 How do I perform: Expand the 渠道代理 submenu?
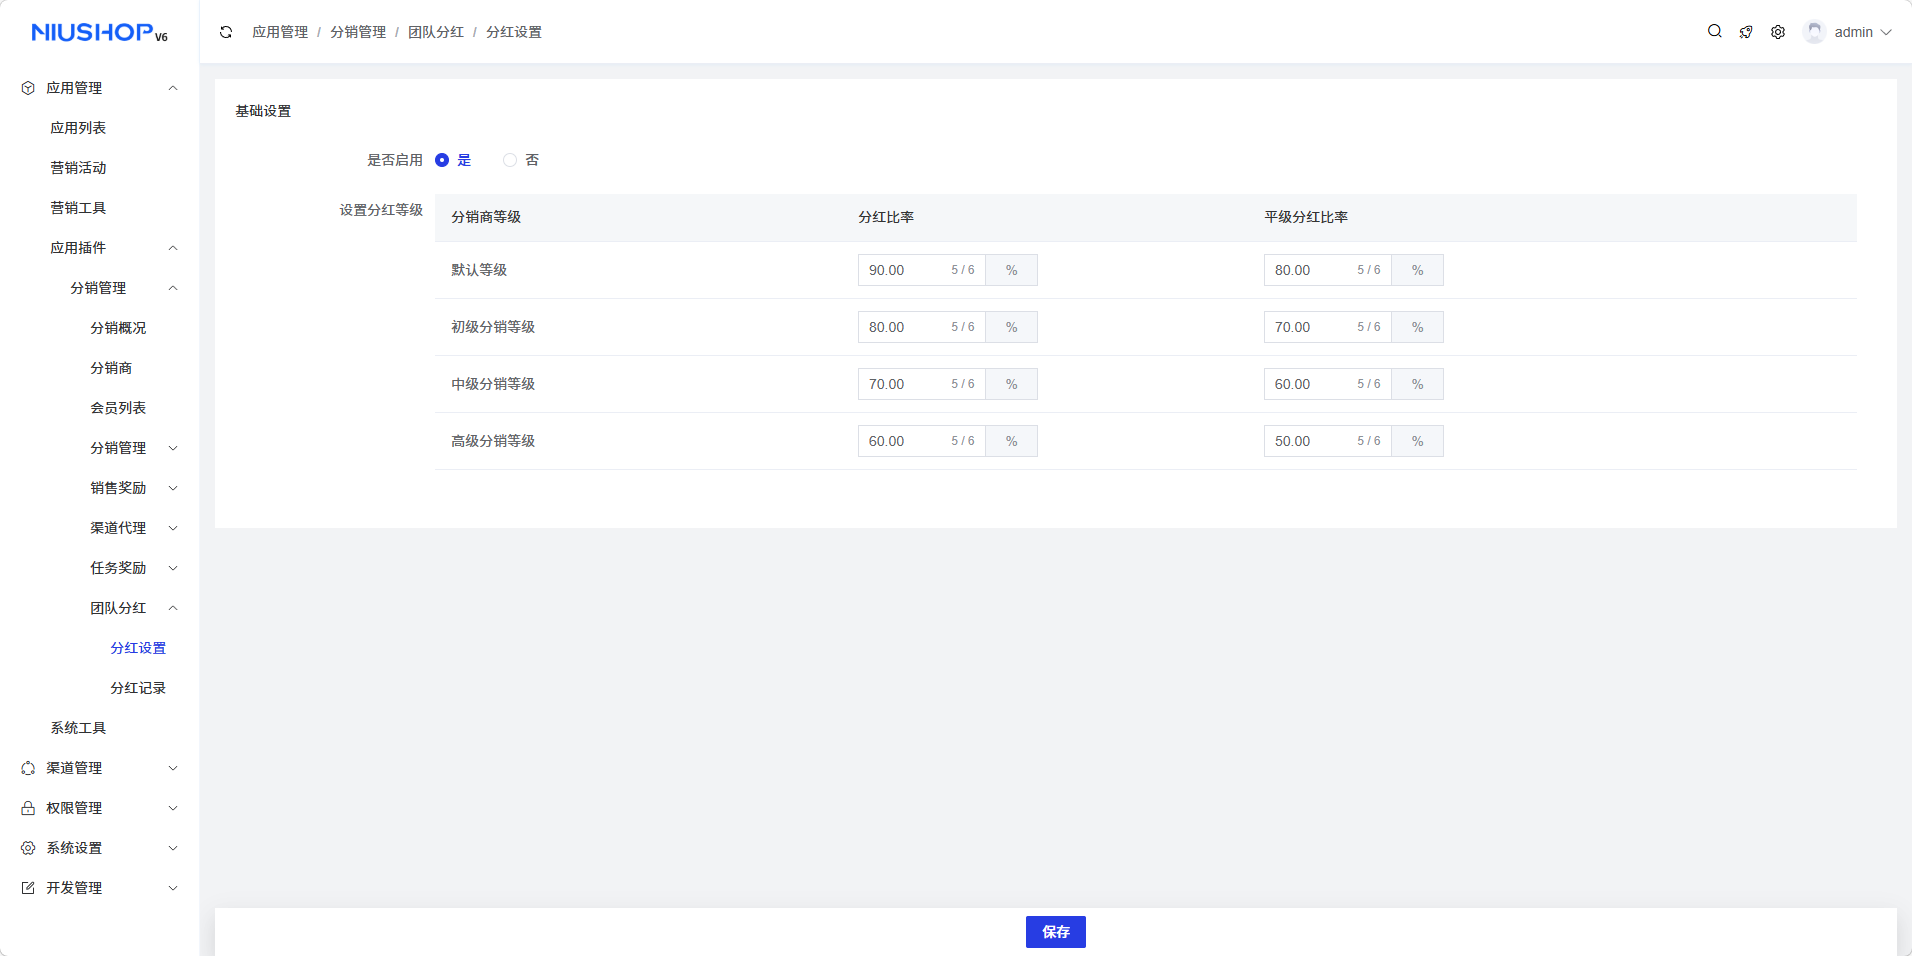coord(173,528)
